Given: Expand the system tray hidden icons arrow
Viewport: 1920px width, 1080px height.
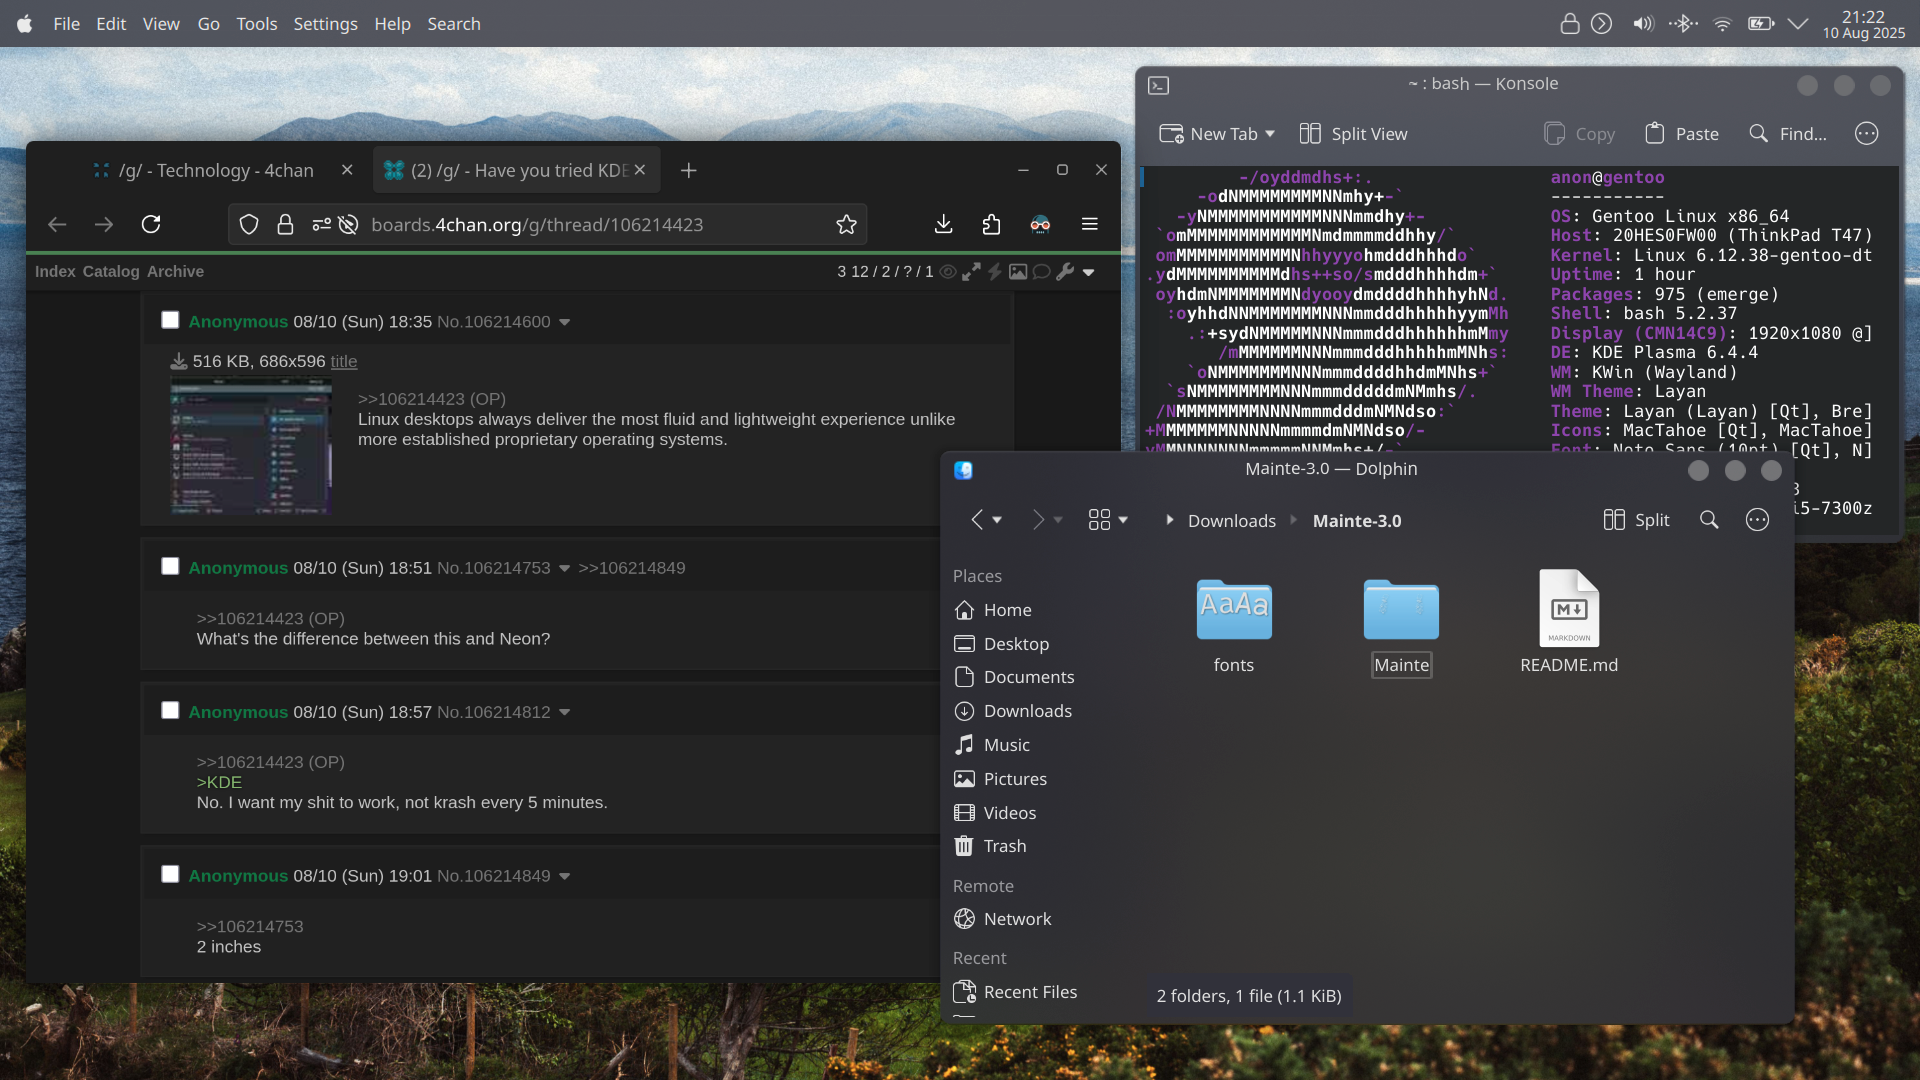Looking at the screenshot, I should point(1797,24).
